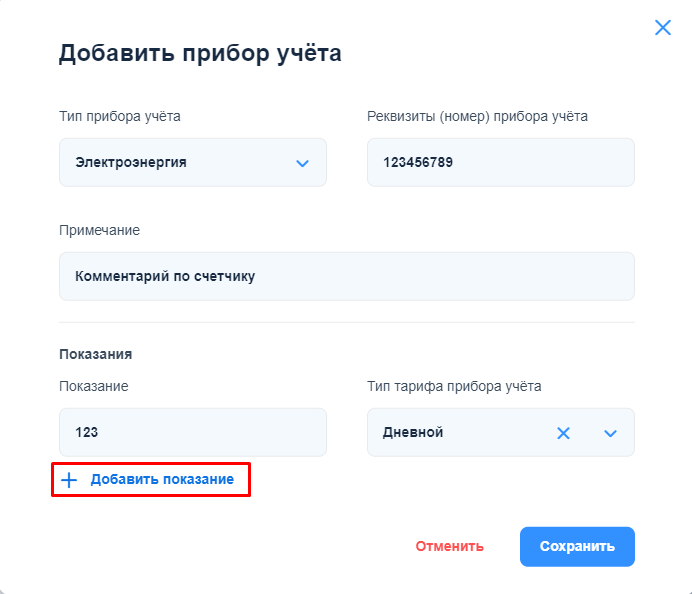Select the Электроэнергия meter type field
This screenshot has width=692, height=594.
pyautogui.click(x=180, y=162)
